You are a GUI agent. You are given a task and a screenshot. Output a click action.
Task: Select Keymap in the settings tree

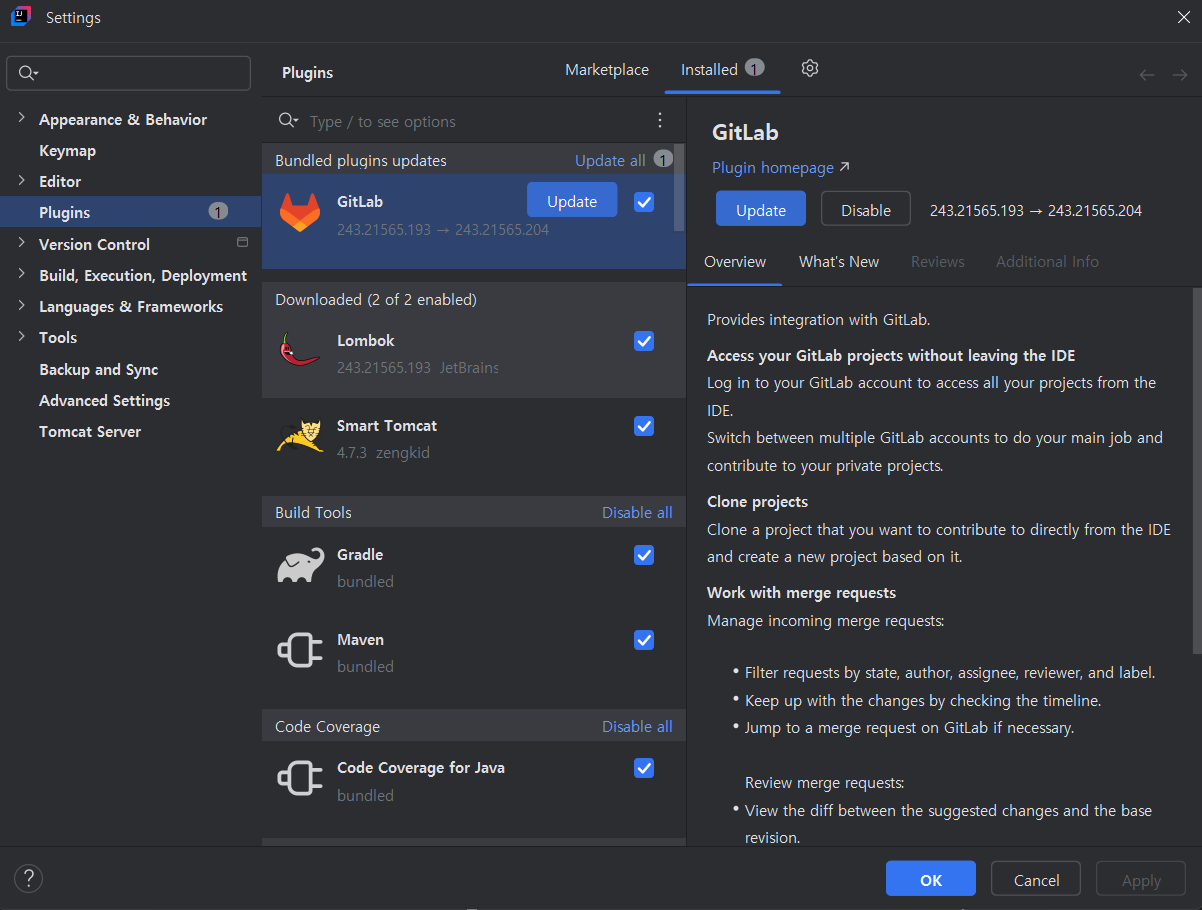[x=67, y=150]
